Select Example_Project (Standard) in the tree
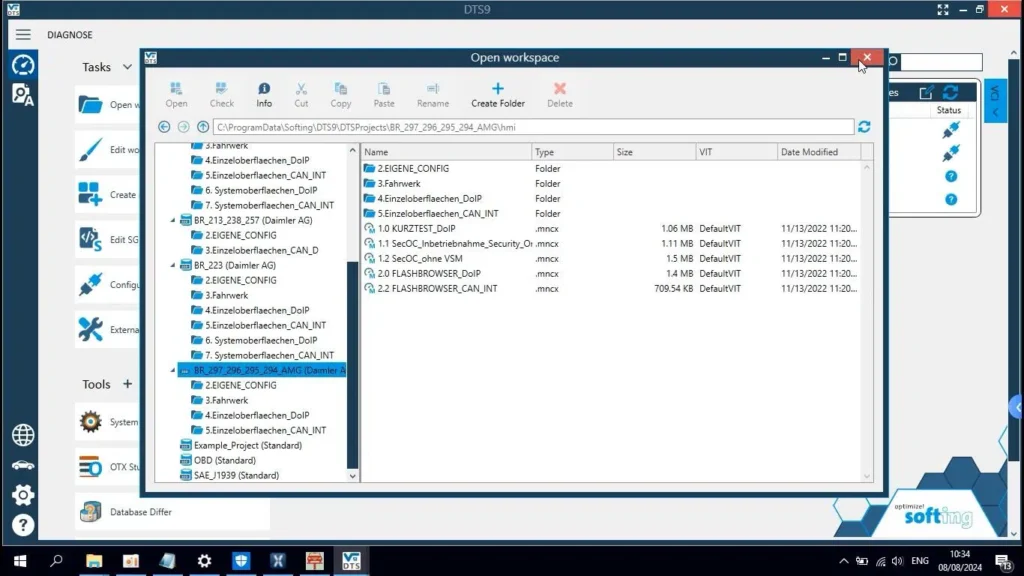Image resolution: width=1024 pixels, height=576 pixels. (247, 445)
